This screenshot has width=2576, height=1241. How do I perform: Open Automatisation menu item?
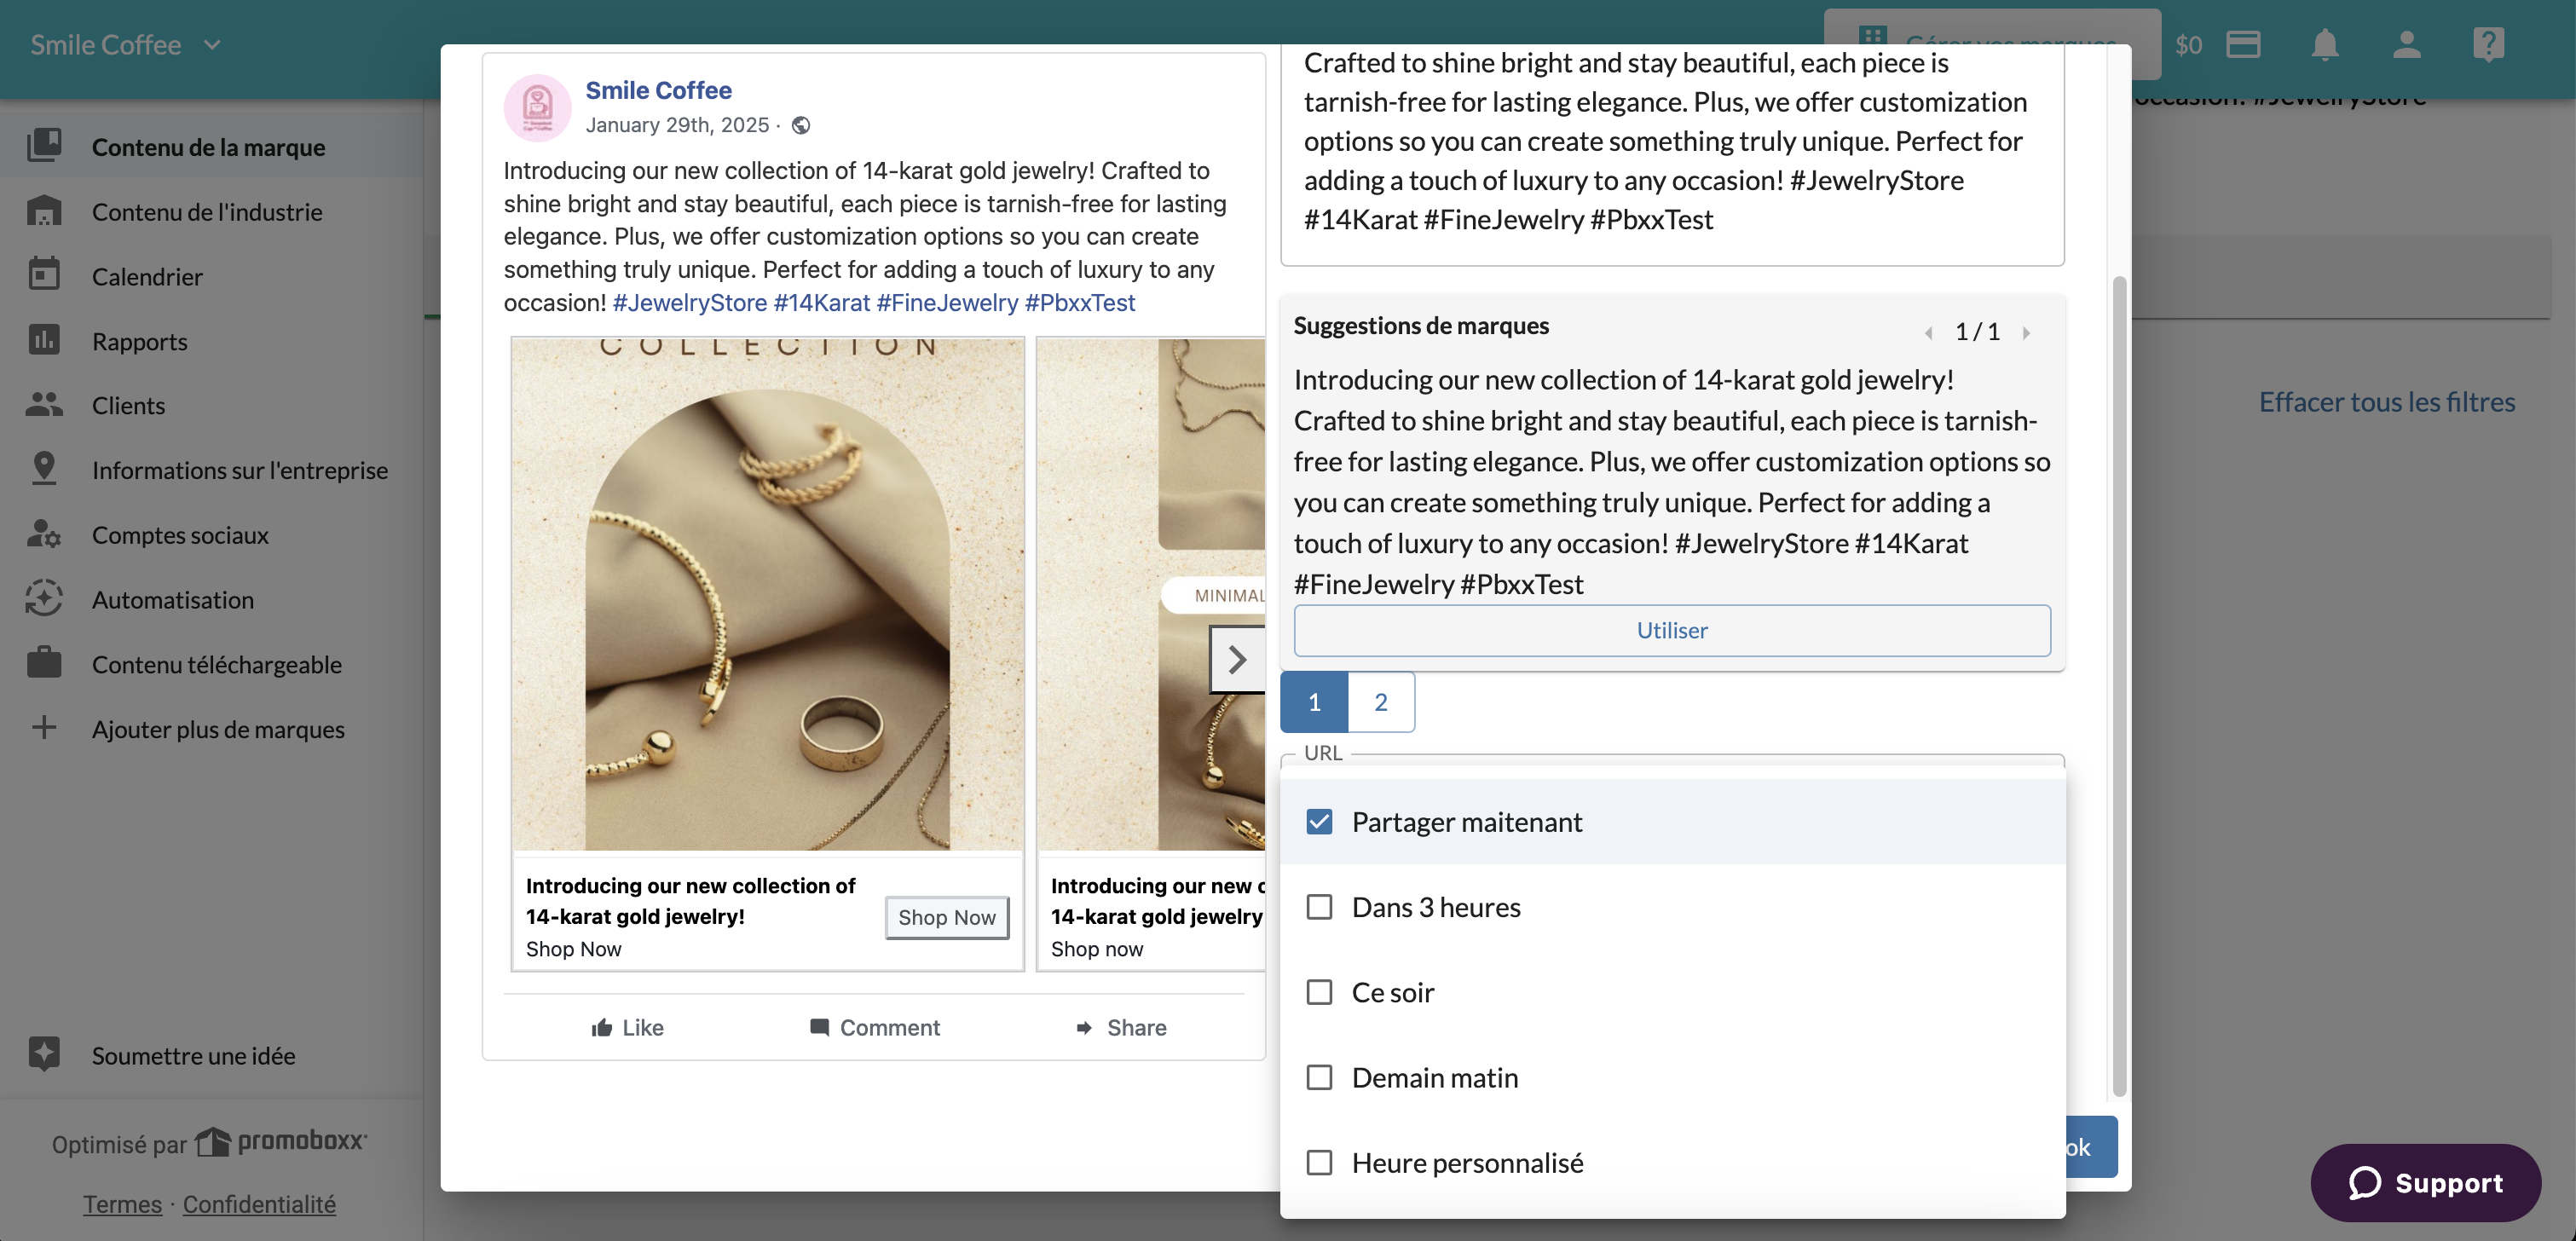click(x=212, y=599)
